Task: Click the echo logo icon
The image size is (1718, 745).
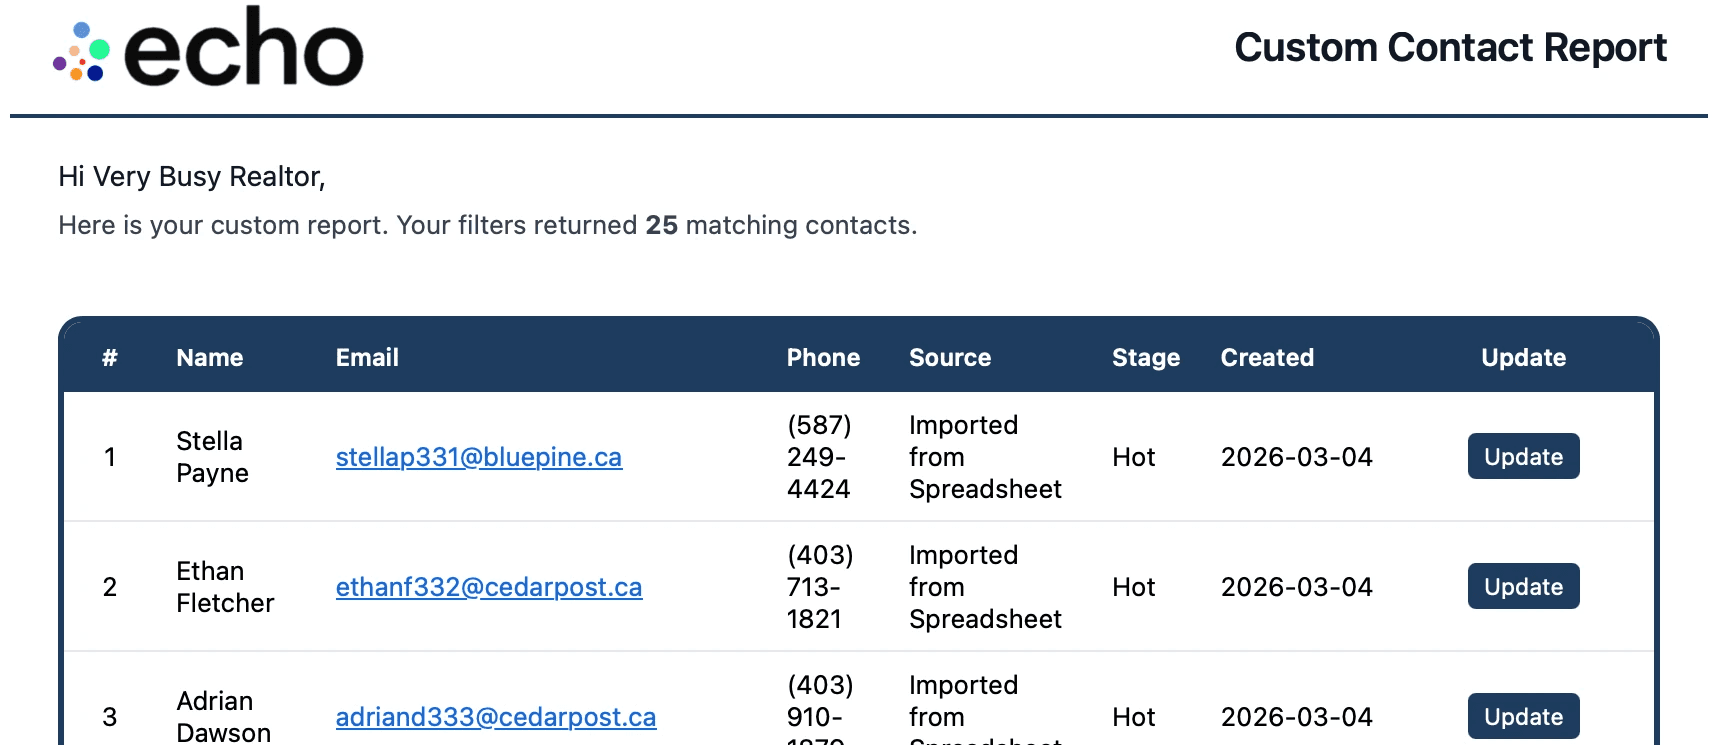Action: tap(81, 52)
